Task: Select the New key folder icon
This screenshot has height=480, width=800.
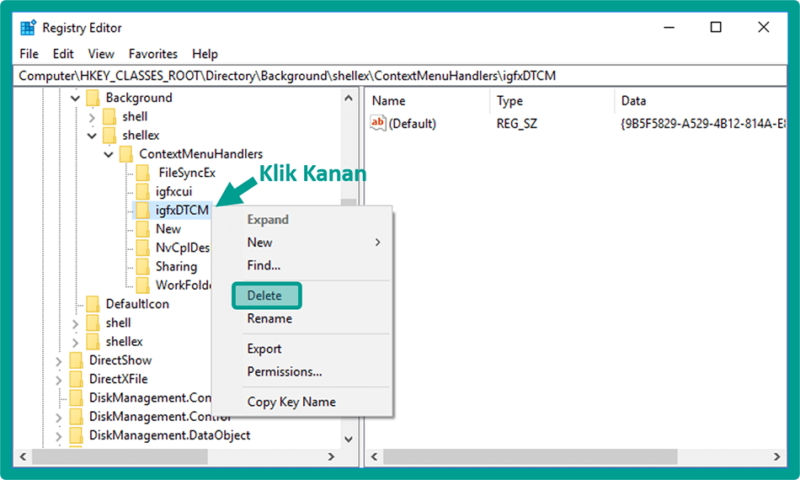Action: 142,229
